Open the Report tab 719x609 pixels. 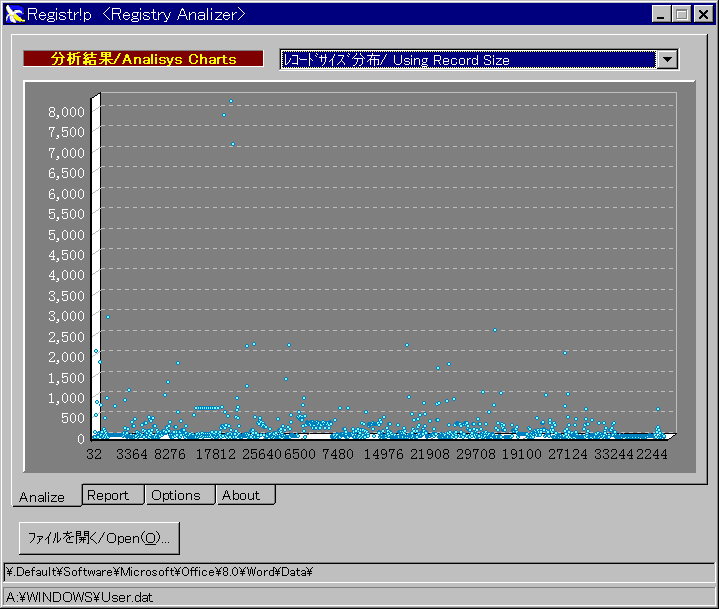pyautogui.click(x=108, y=495)
